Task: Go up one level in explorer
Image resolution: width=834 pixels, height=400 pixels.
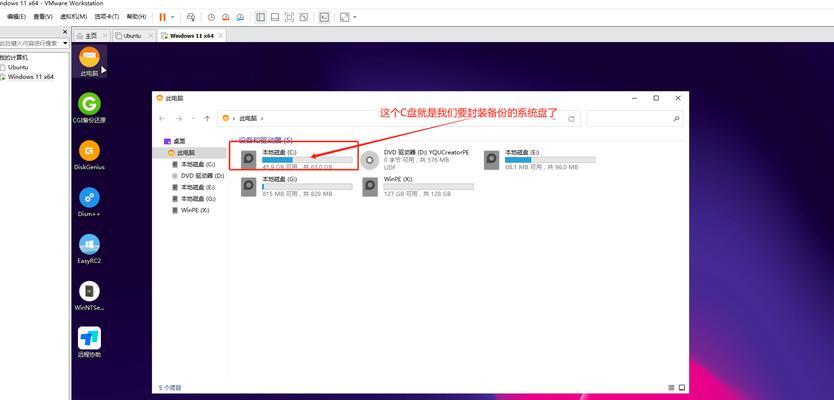Action: [207, 119]
